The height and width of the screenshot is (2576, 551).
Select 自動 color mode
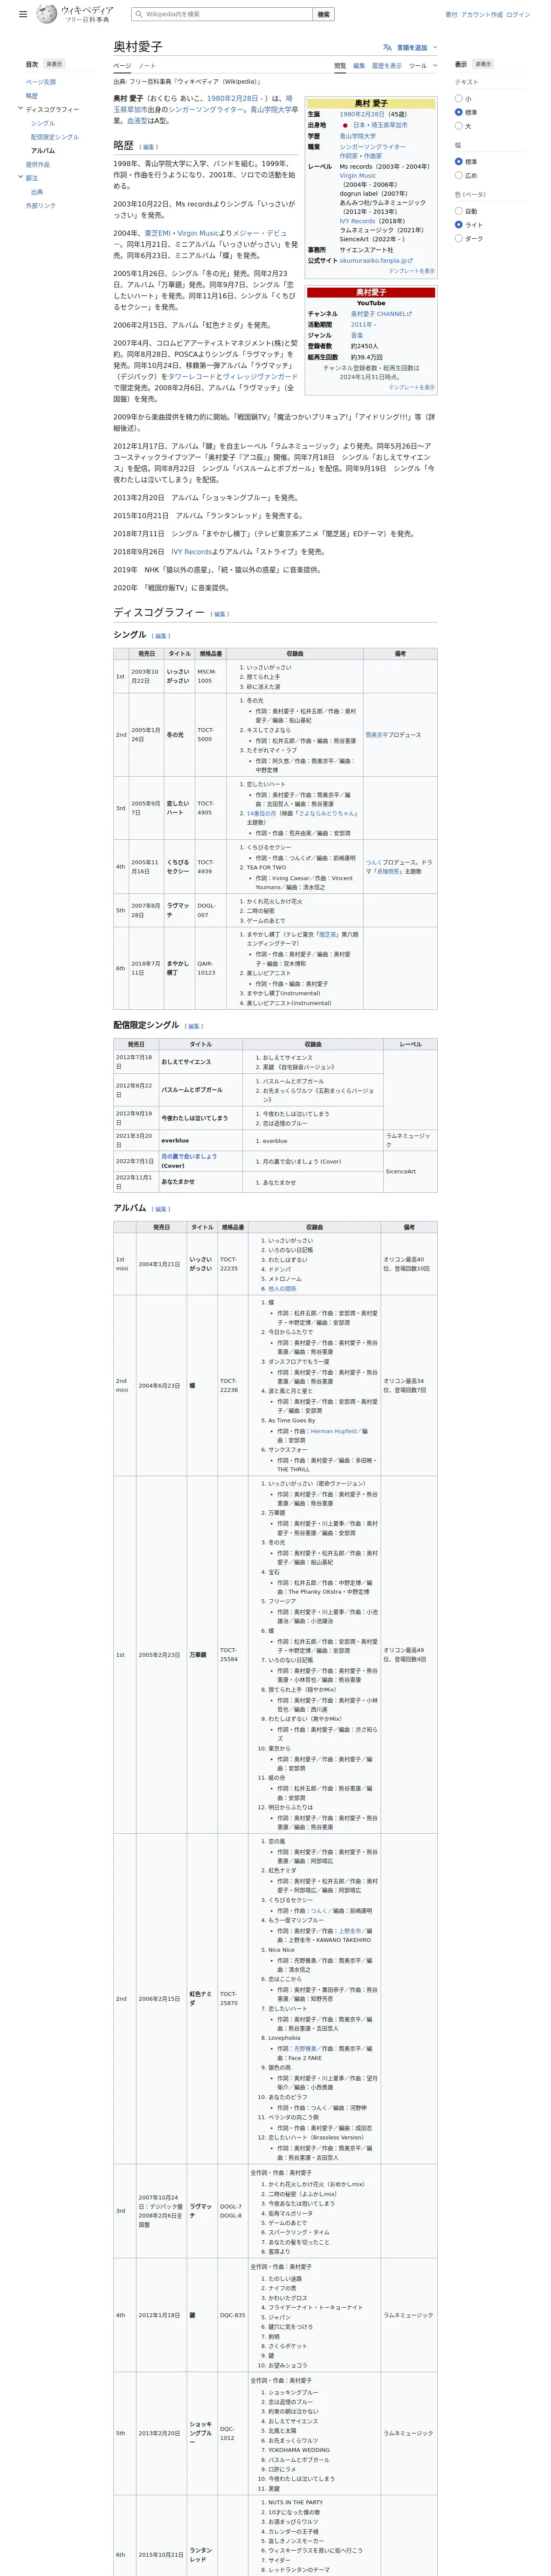pos(459,211)
